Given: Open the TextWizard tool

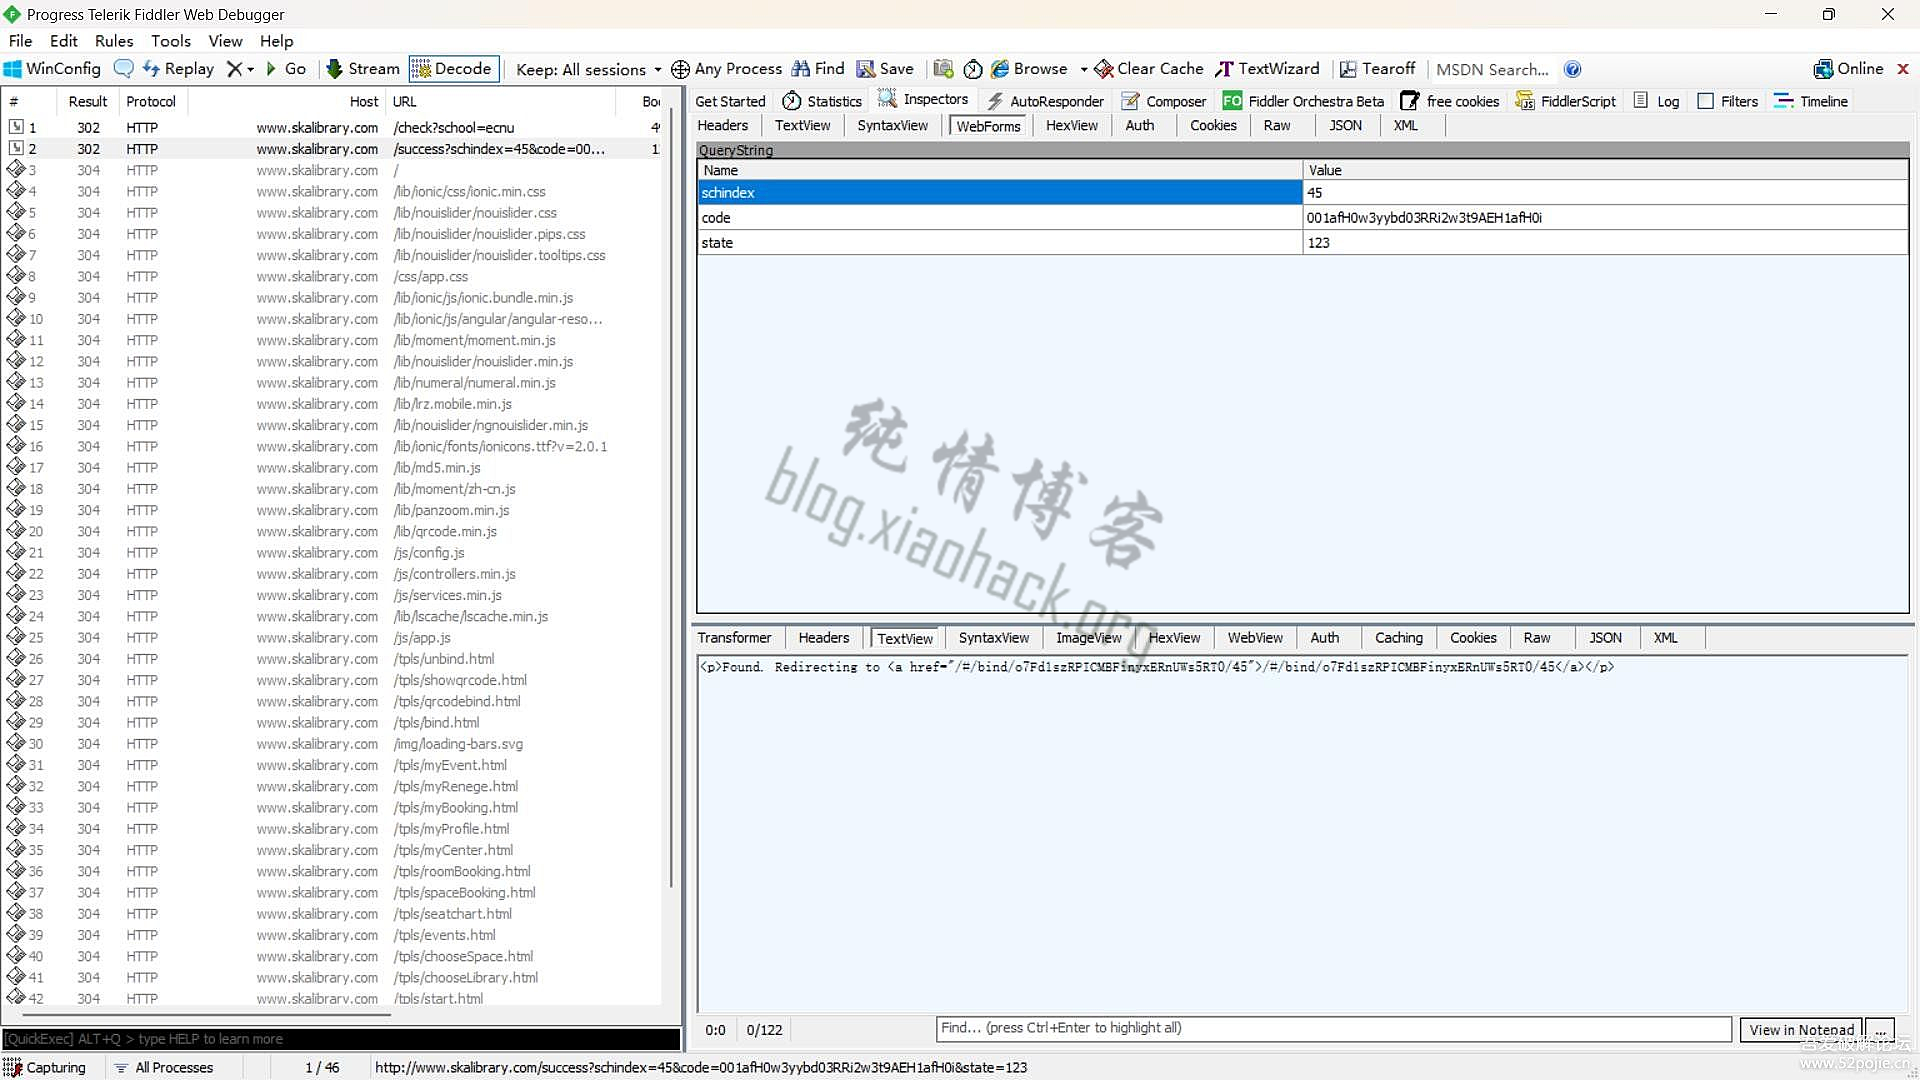Looking at the screenshot, I should click(1266, 69).
